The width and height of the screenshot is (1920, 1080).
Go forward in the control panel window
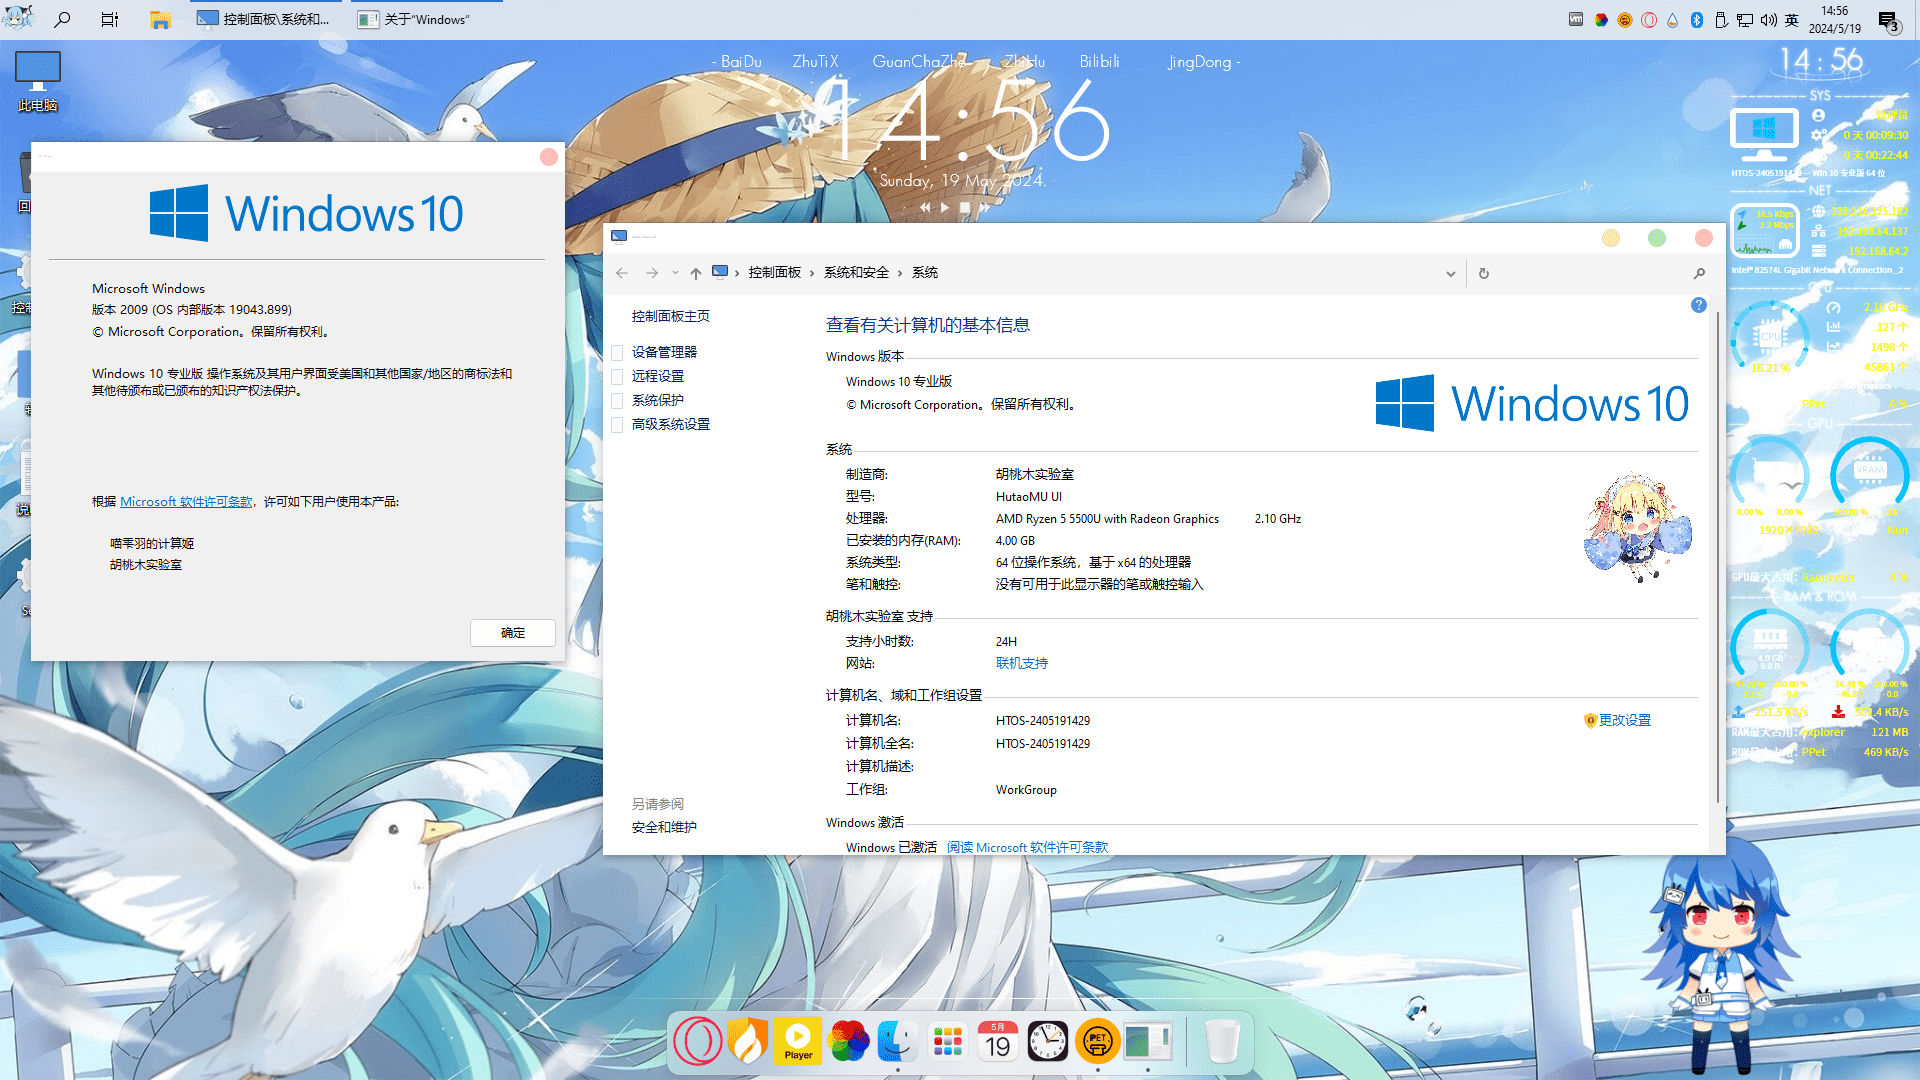click(x=652, y=273)
